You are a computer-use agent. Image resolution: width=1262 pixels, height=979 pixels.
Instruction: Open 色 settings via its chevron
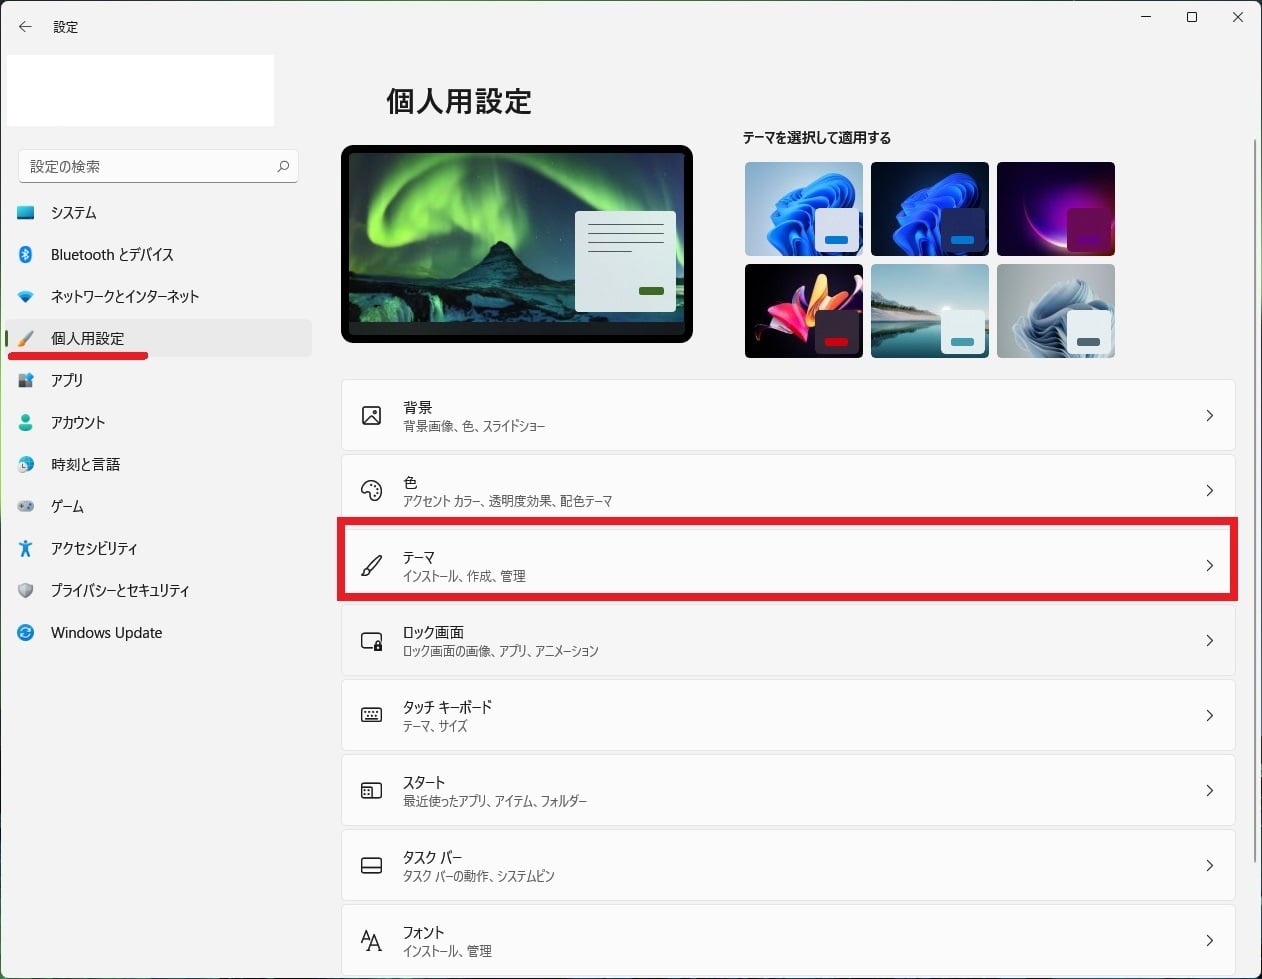pos(1209,490)
